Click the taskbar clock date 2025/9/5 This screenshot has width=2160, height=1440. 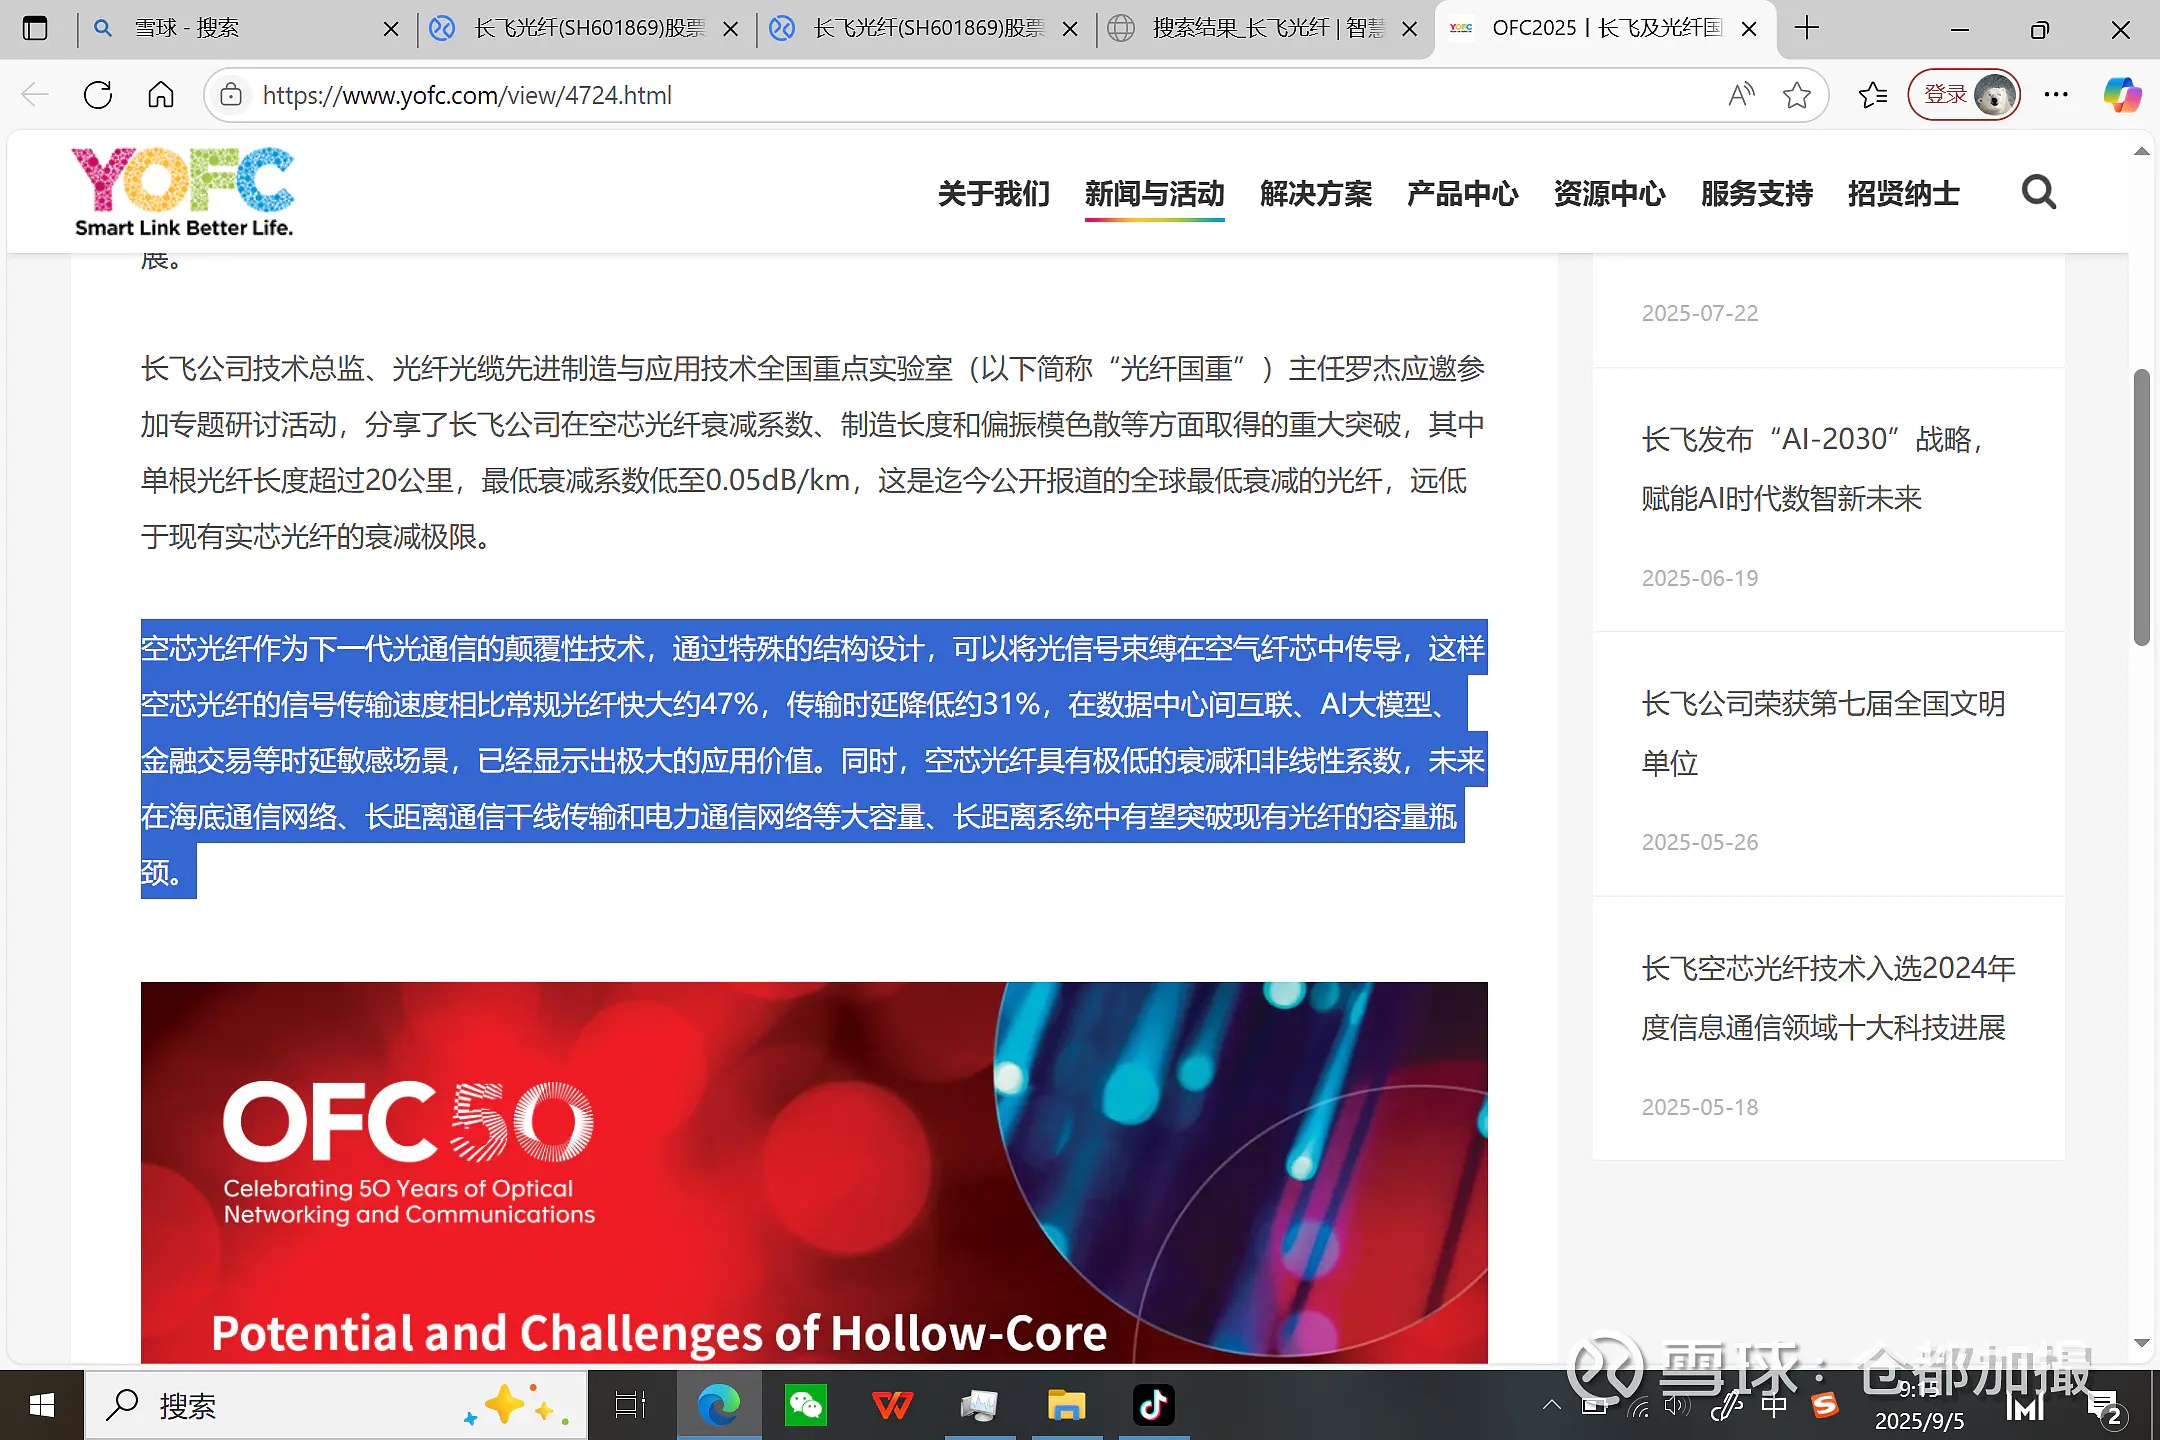1919,1421
